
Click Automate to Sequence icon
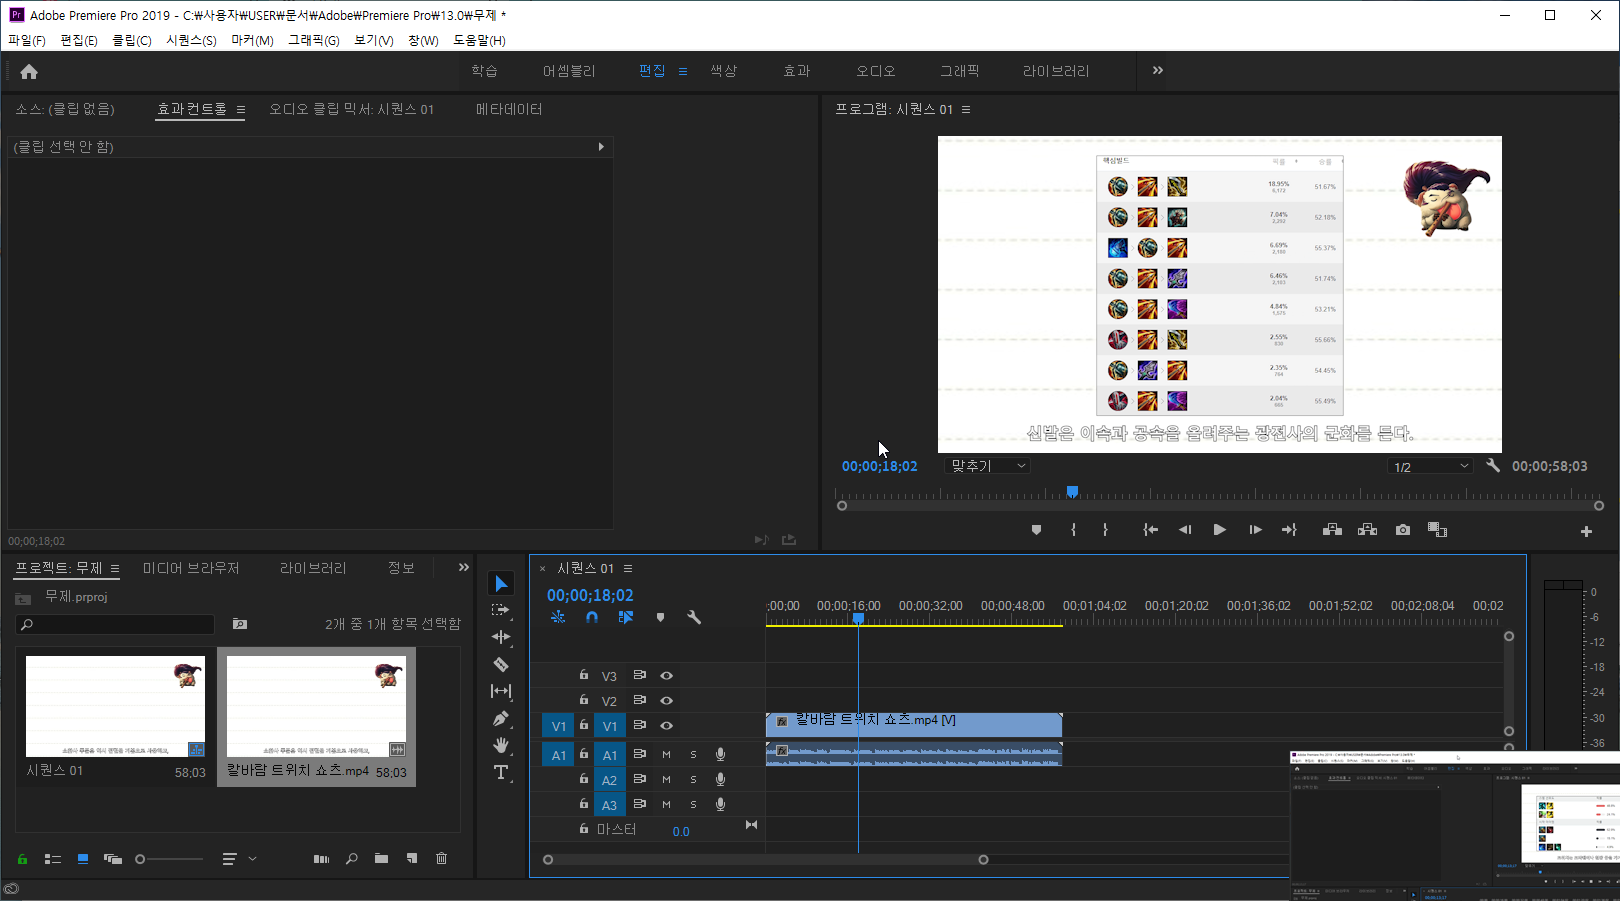click(x=321, y=858)
